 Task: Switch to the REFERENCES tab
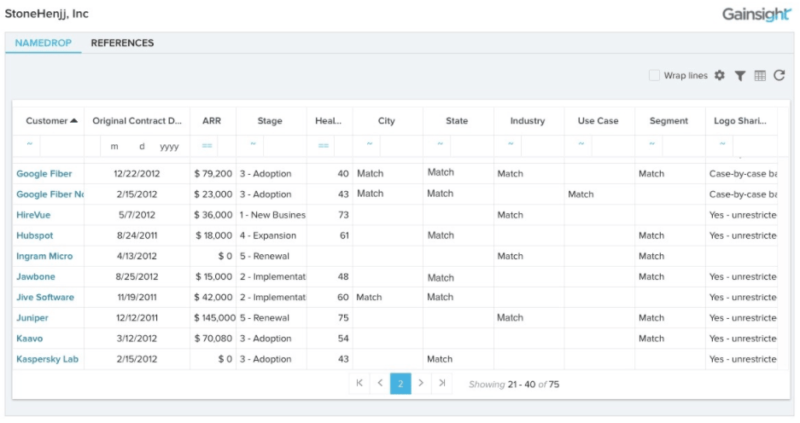tap(122, 43)
